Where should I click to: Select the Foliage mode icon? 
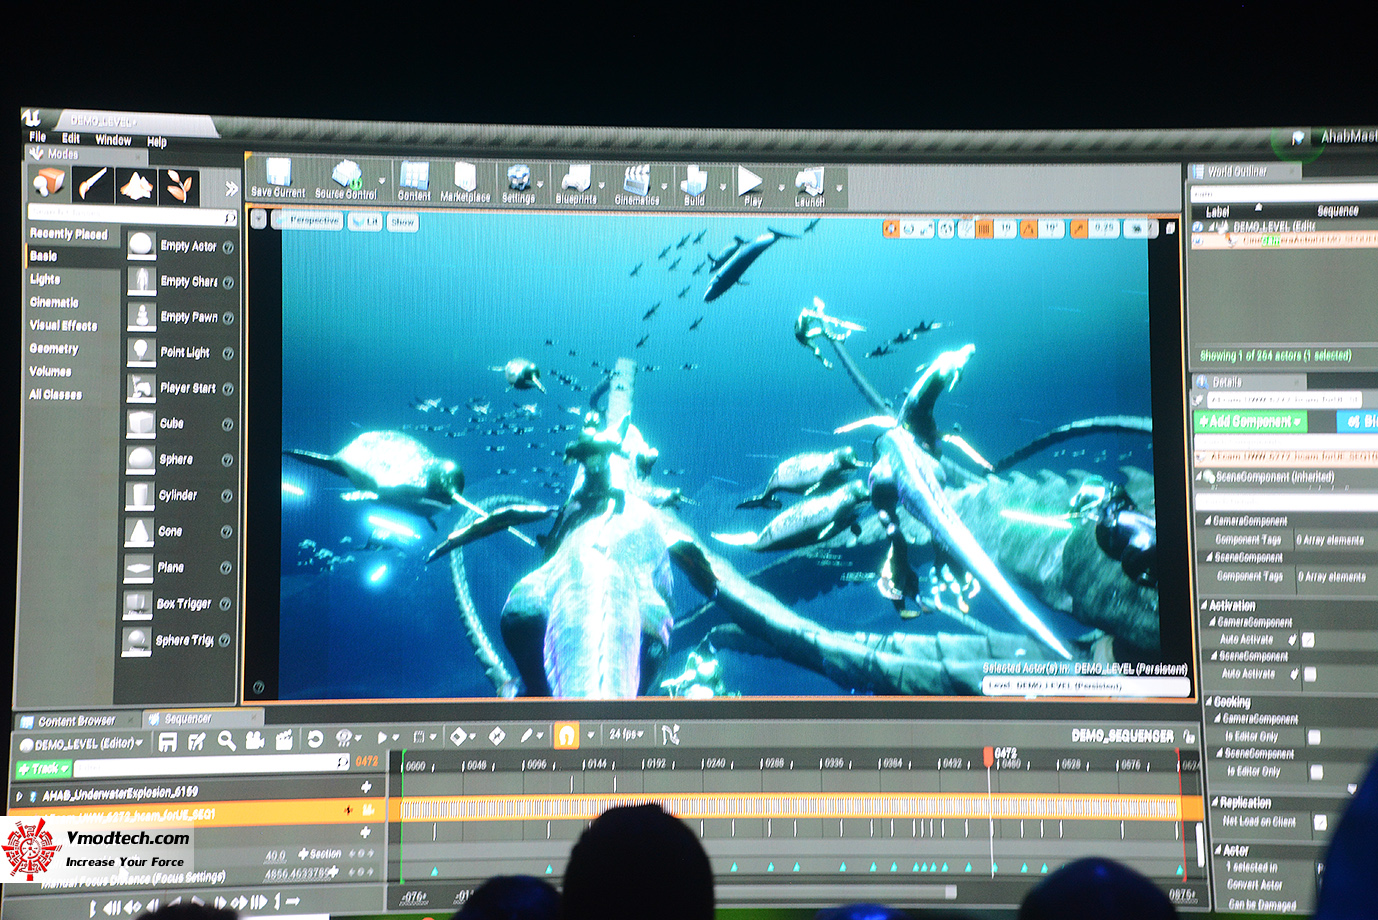(180, 186)
